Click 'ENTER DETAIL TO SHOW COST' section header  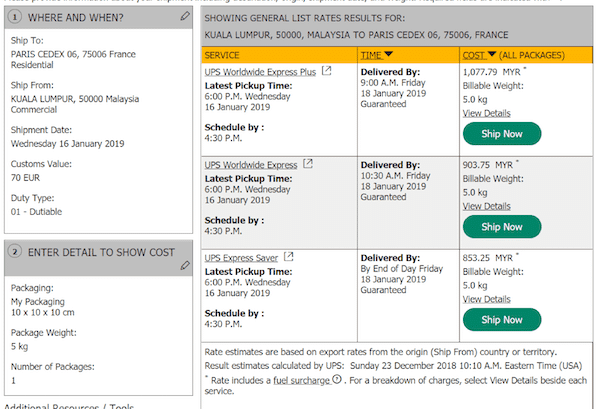(x=101, y=253)
